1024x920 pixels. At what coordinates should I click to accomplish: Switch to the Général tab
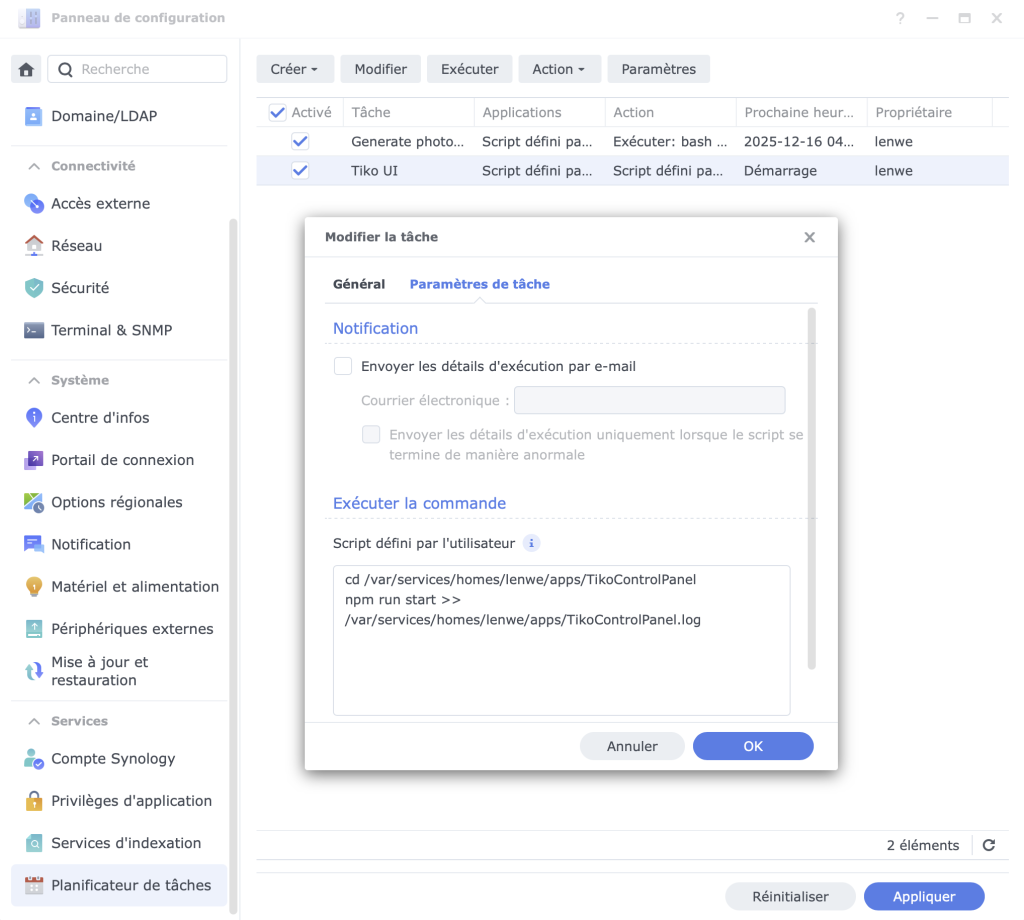coord(359,284)
